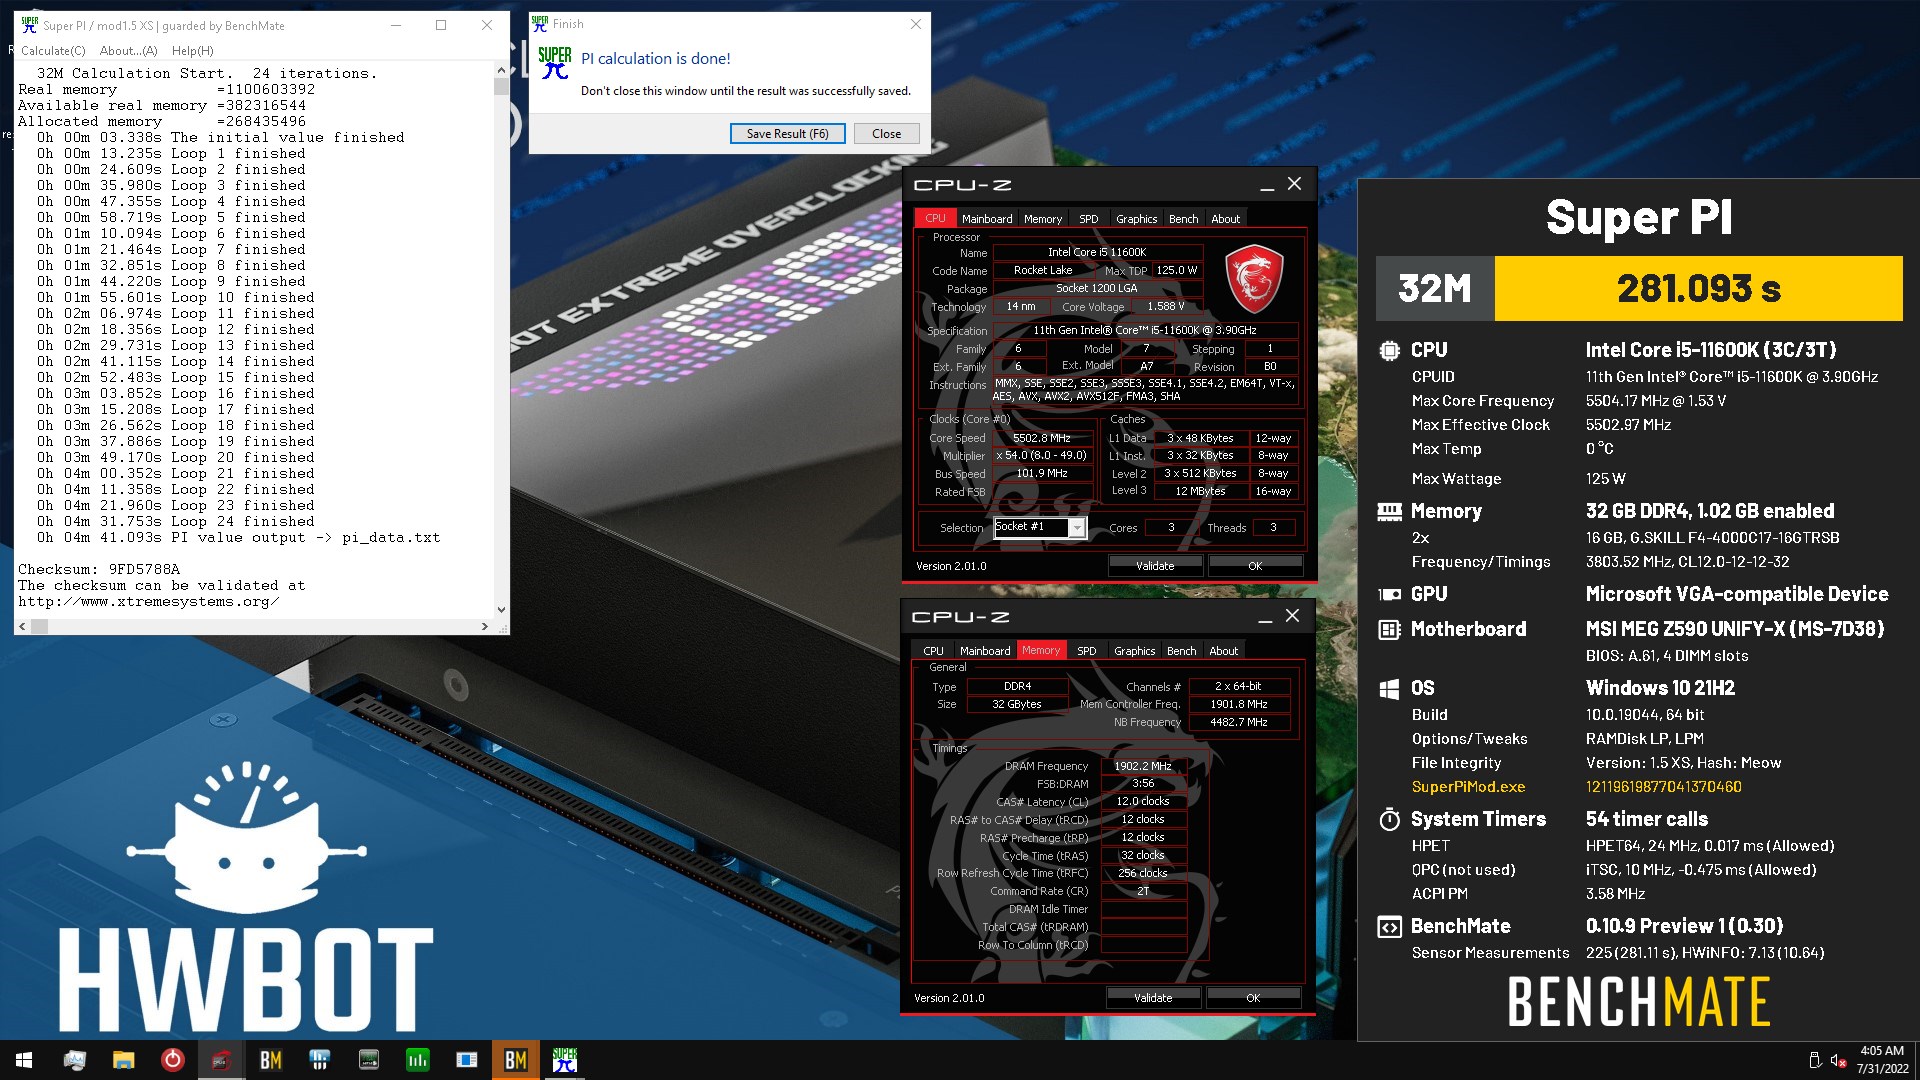
Task: Click the 281.093 s result banner
Action: (1698, 289)
